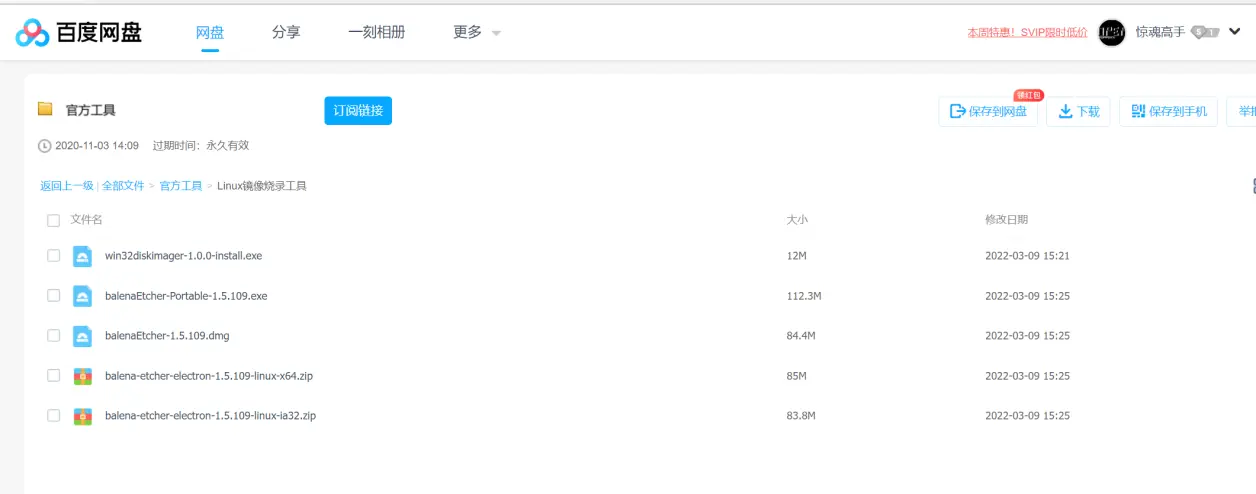The width and height of the screenshot is (1256, 494).
Task: Sort by 大小 column header
Action: [x=797, y=219]
